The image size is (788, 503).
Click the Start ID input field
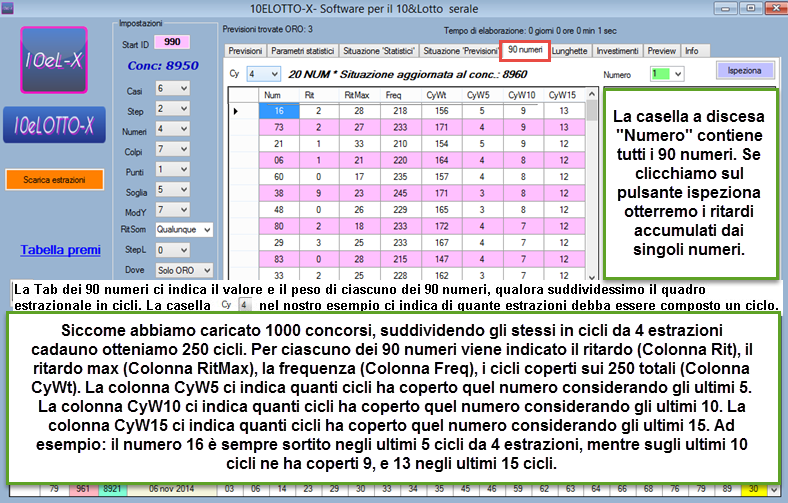tap(172, 42)
